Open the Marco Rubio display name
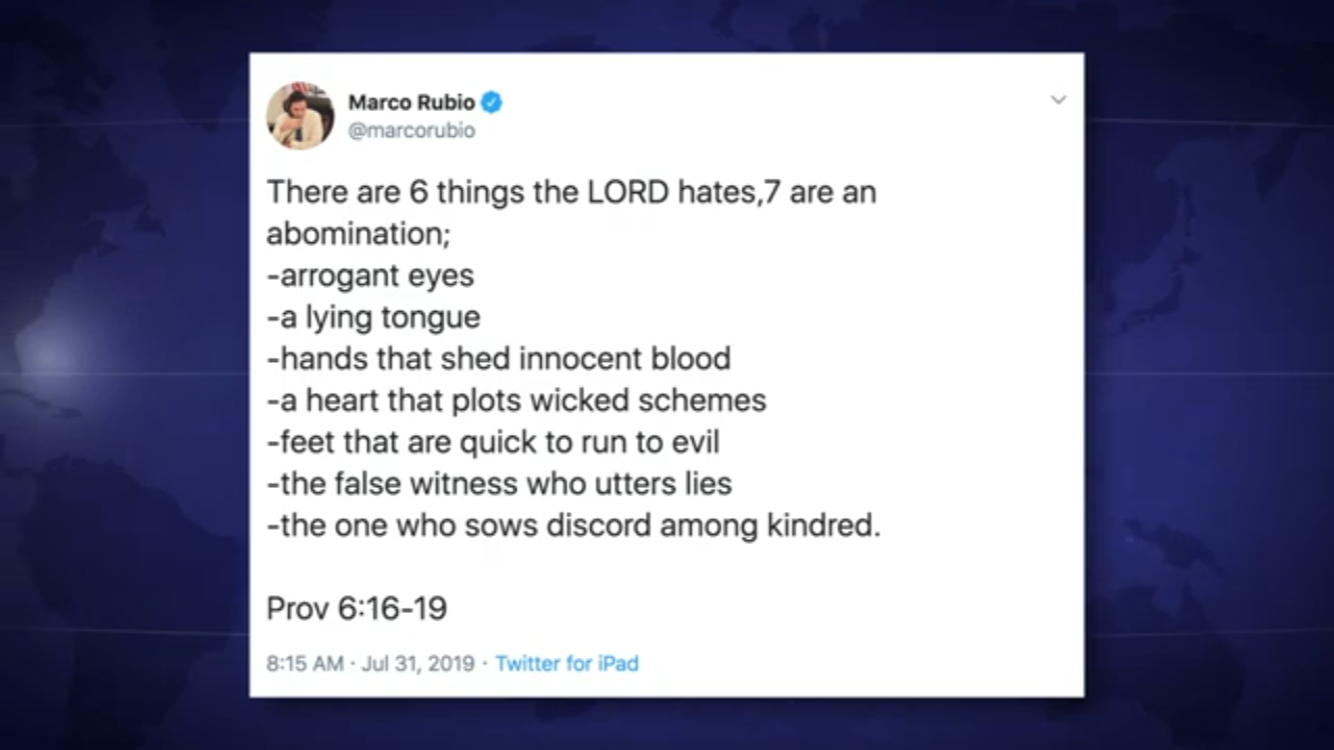 412,102
